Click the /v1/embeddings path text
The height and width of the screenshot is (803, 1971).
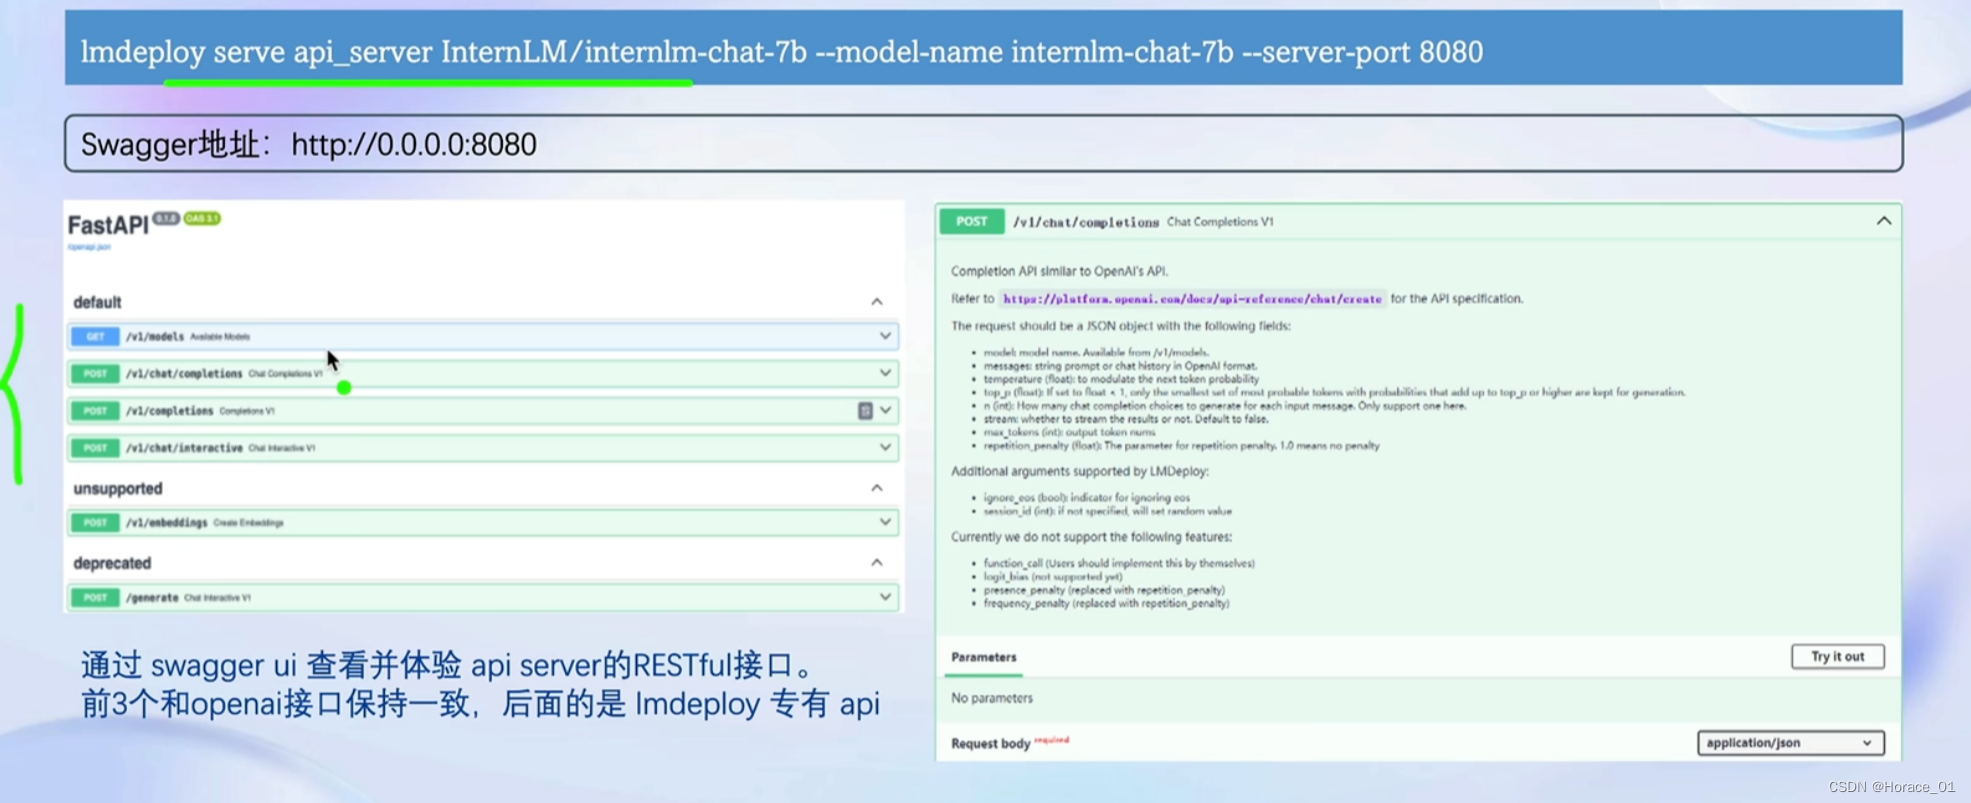coord(166,523)
